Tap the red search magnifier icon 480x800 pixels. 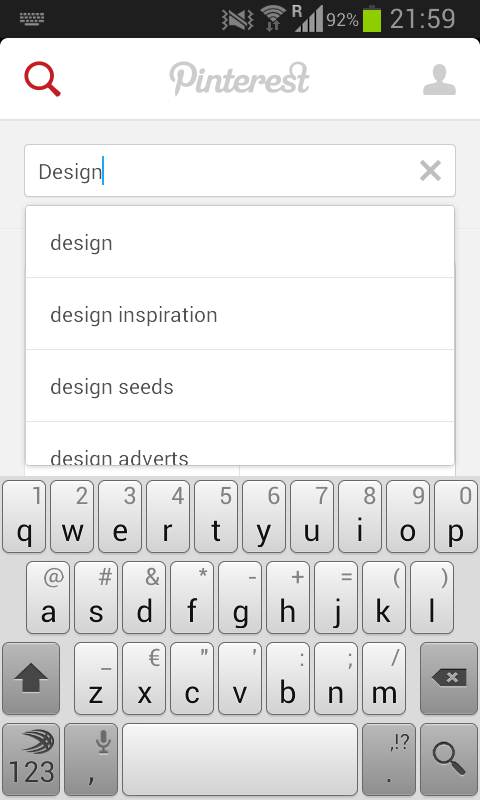click(42, 79)
